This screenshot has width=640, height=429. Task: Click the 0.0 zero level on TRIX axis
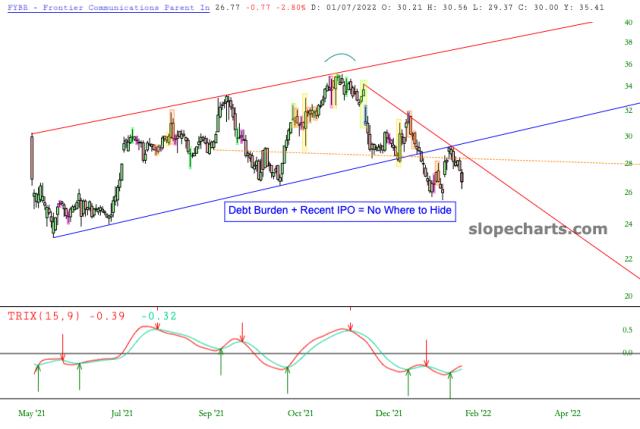pyautogui.click(x=627, y=353)
